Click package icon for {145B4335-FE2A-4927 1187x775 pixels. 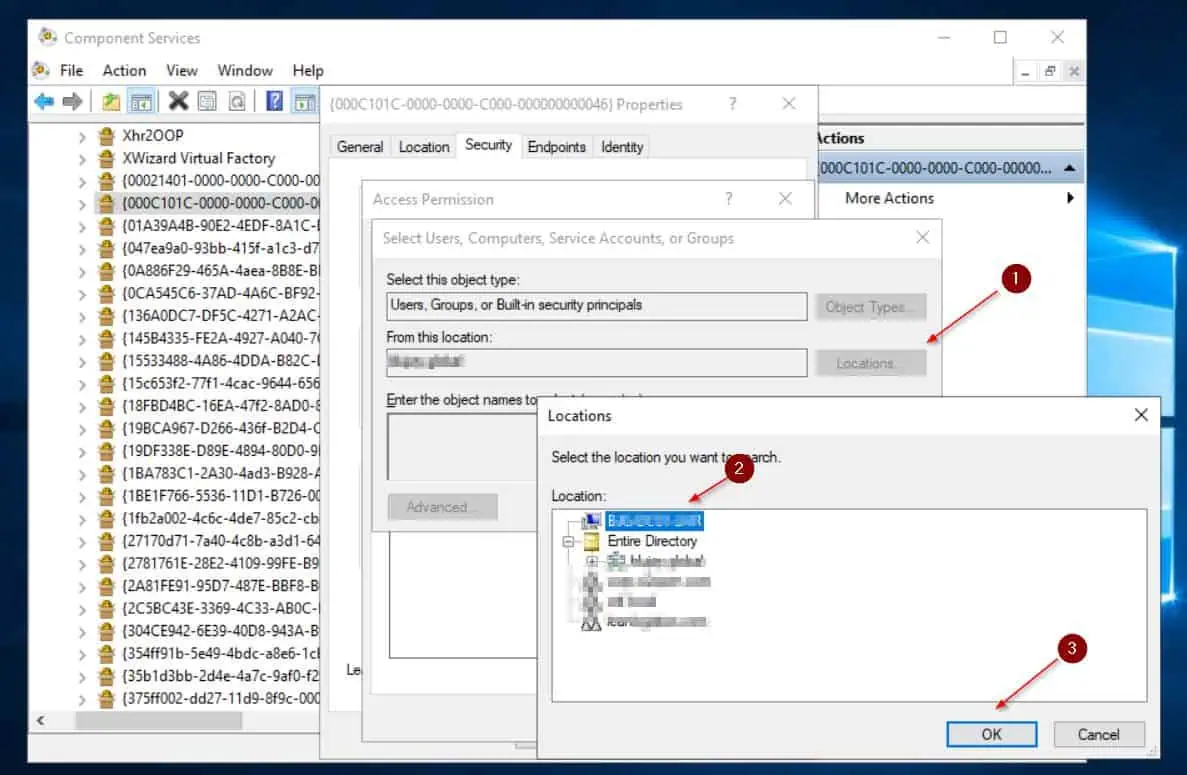[107, 338]
